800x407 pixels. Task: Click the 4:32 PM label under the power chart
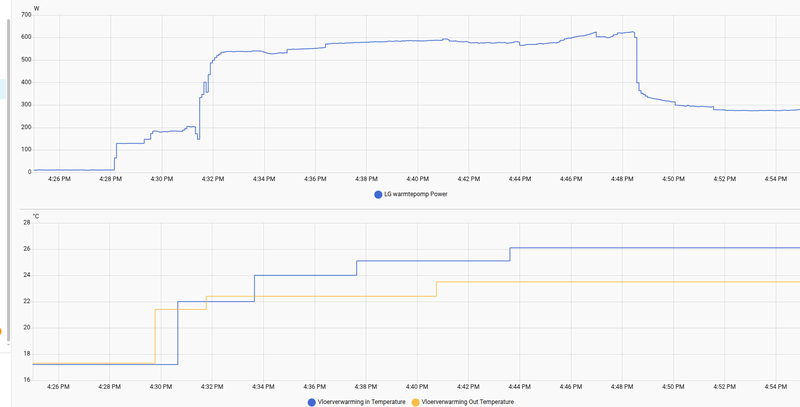coord(213,179)
